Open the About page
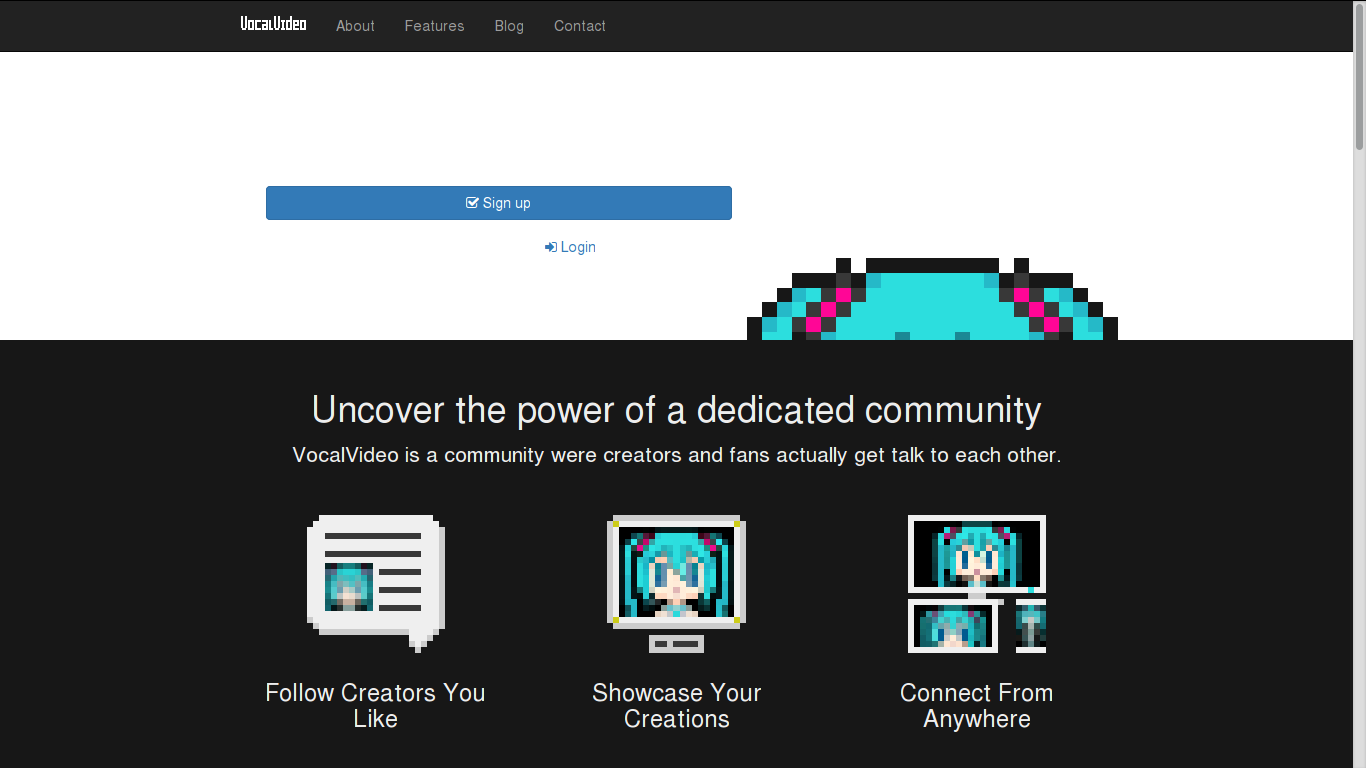The height and width of the screenshot is (768, 1366). (355, 26)
